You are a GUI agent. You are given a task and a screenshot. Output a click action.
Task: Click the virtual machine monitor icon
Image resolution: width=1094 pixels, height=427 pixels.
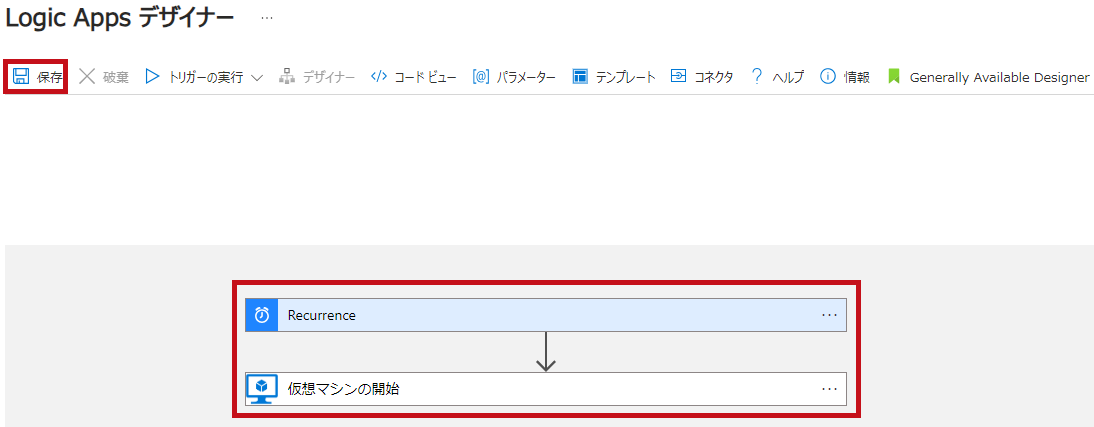262,389
